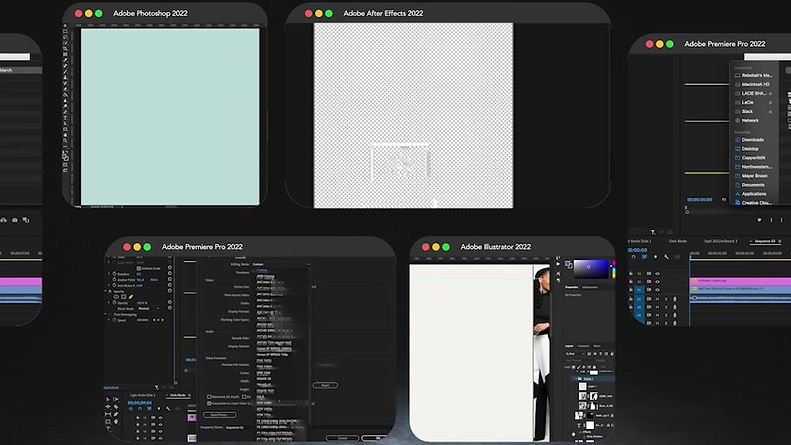Click timecode 00;00;09;04 in lower Premiere timeline
The width and height of the screenshot is (791, 445).
[x=140, y=403]
